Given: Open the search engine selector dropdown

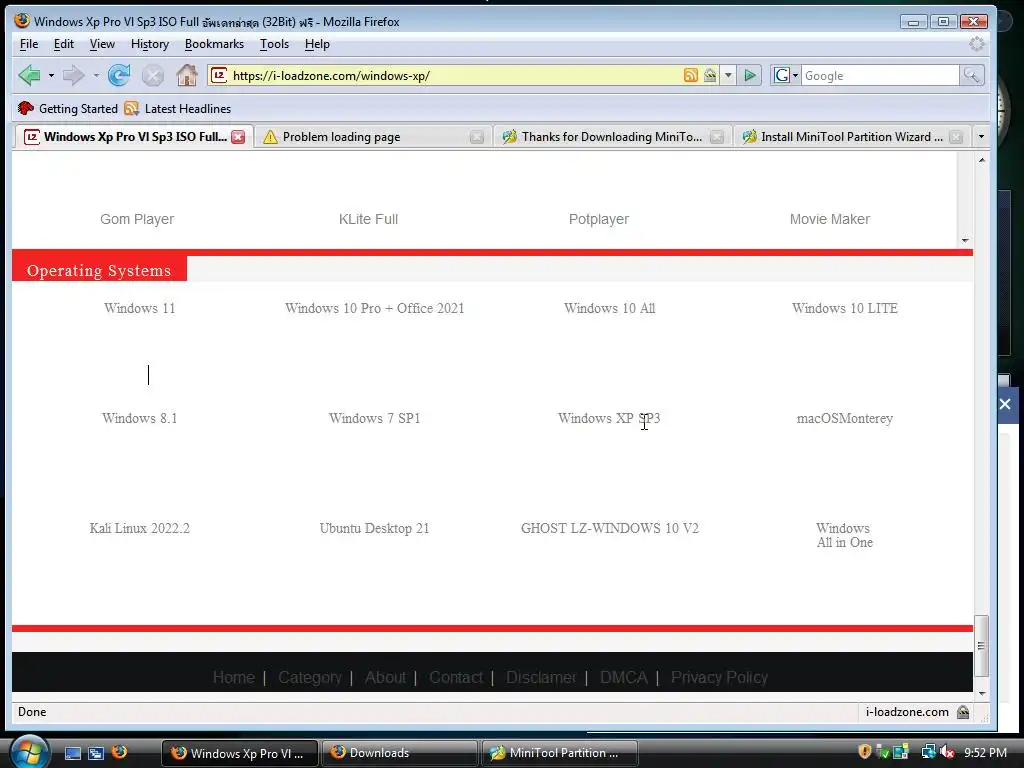Looking at the screenshot, I should [795, 76].
